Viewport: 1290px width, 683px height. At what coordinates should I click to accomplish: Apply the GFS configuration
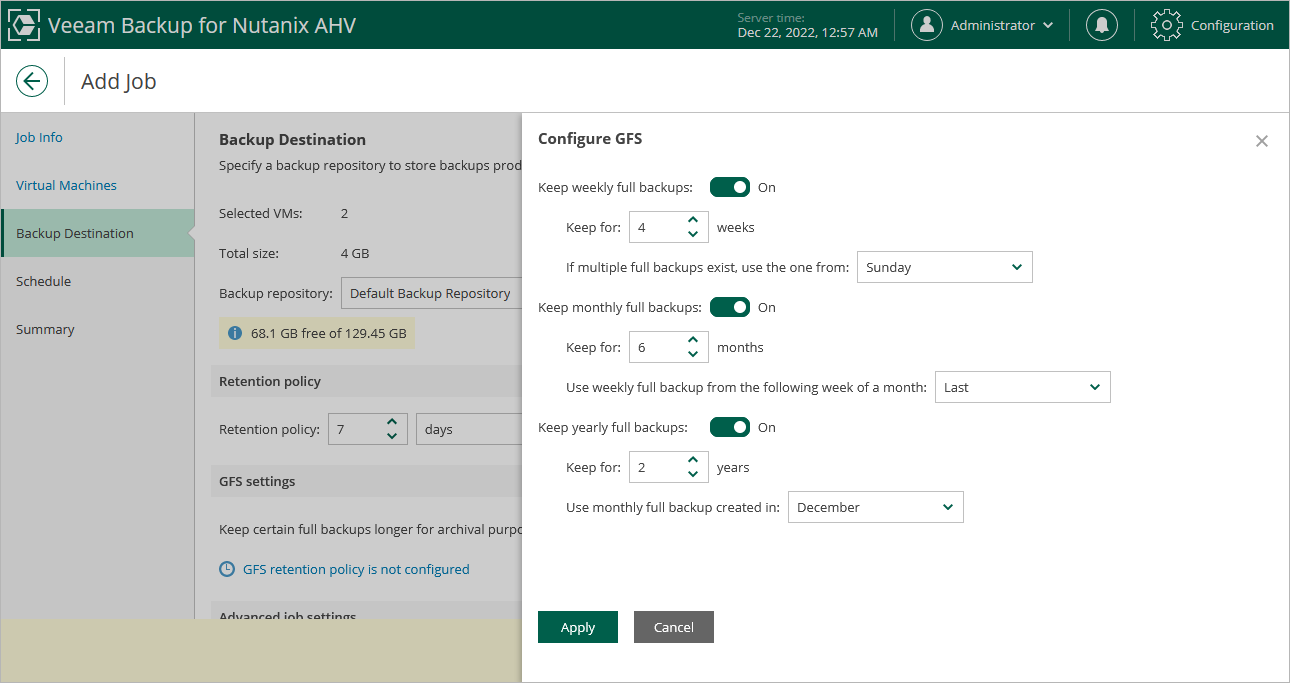tap(577, 627)
